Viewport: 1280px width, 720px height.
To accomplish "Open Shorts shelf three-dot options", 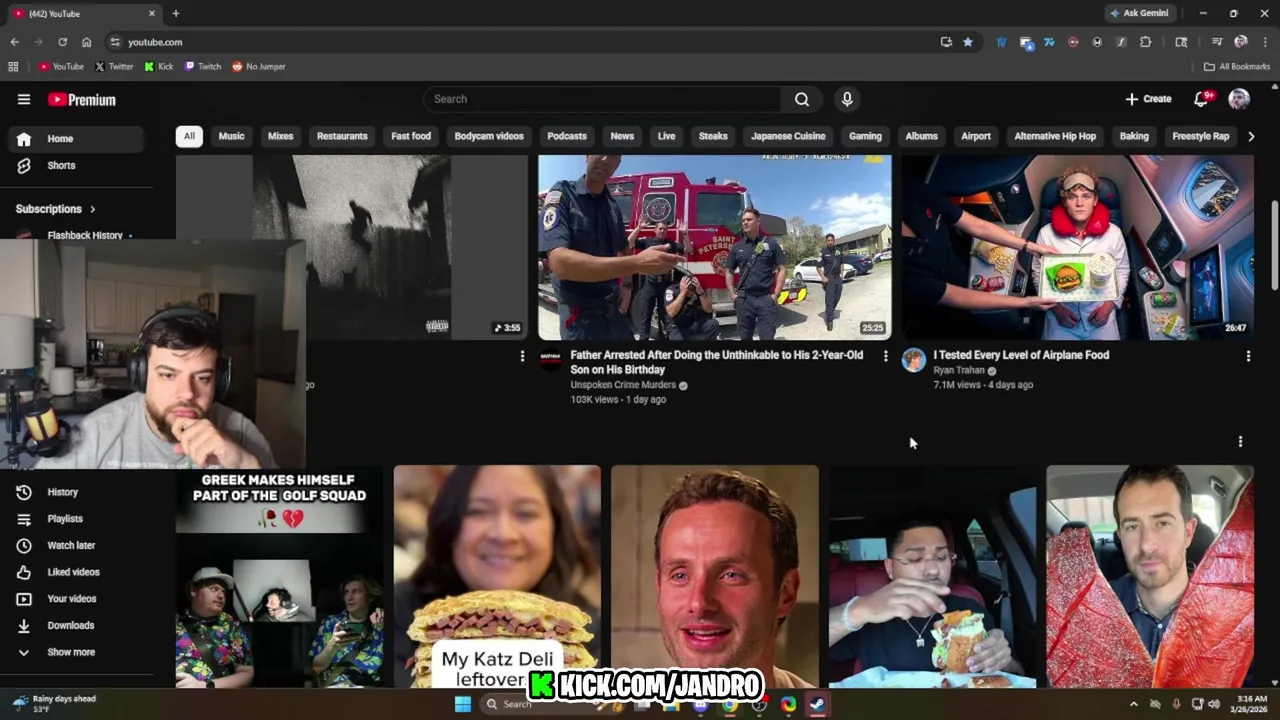I will click(x=1240, y=441).
